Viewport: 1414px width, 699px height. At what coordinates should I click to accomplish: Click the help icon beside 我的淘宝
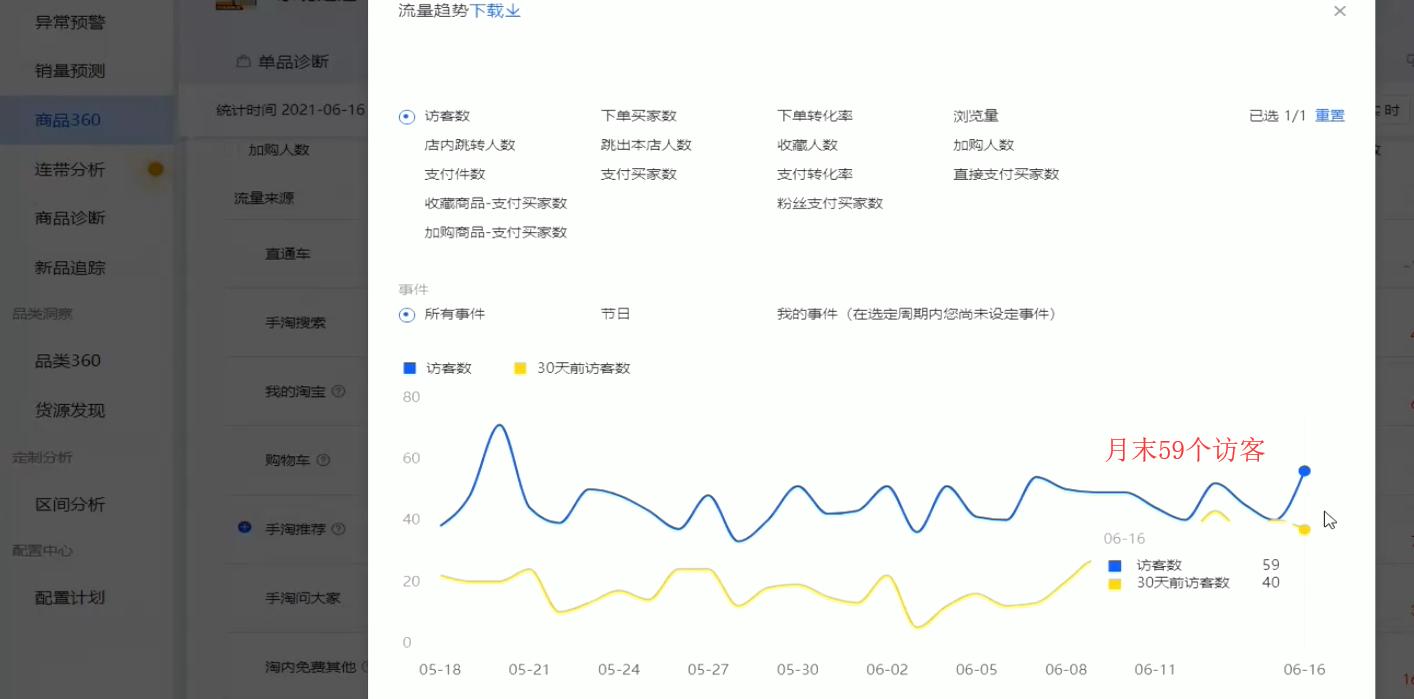coord(340,391)
